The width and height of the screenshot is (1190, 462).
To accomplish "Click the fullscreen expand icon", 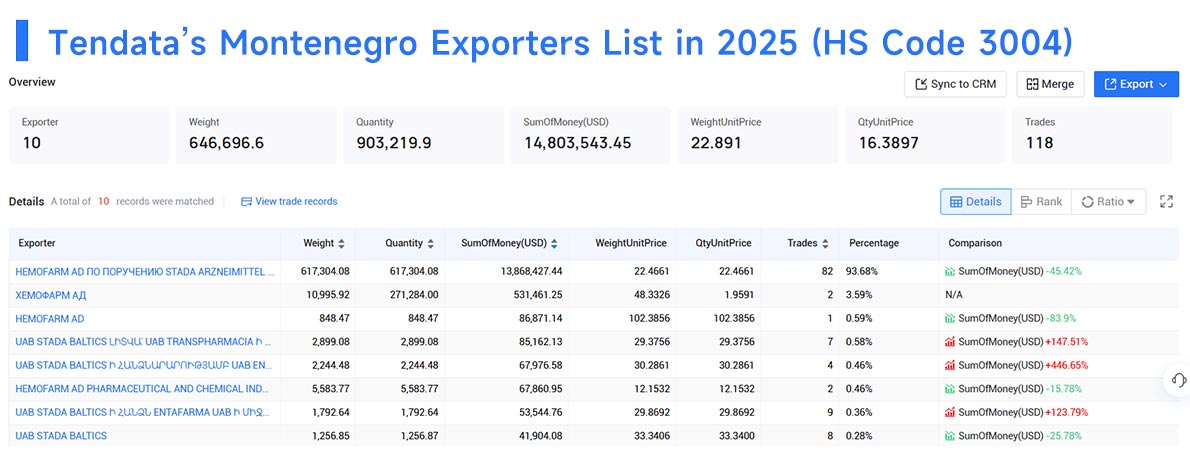I will (1166, 202).
